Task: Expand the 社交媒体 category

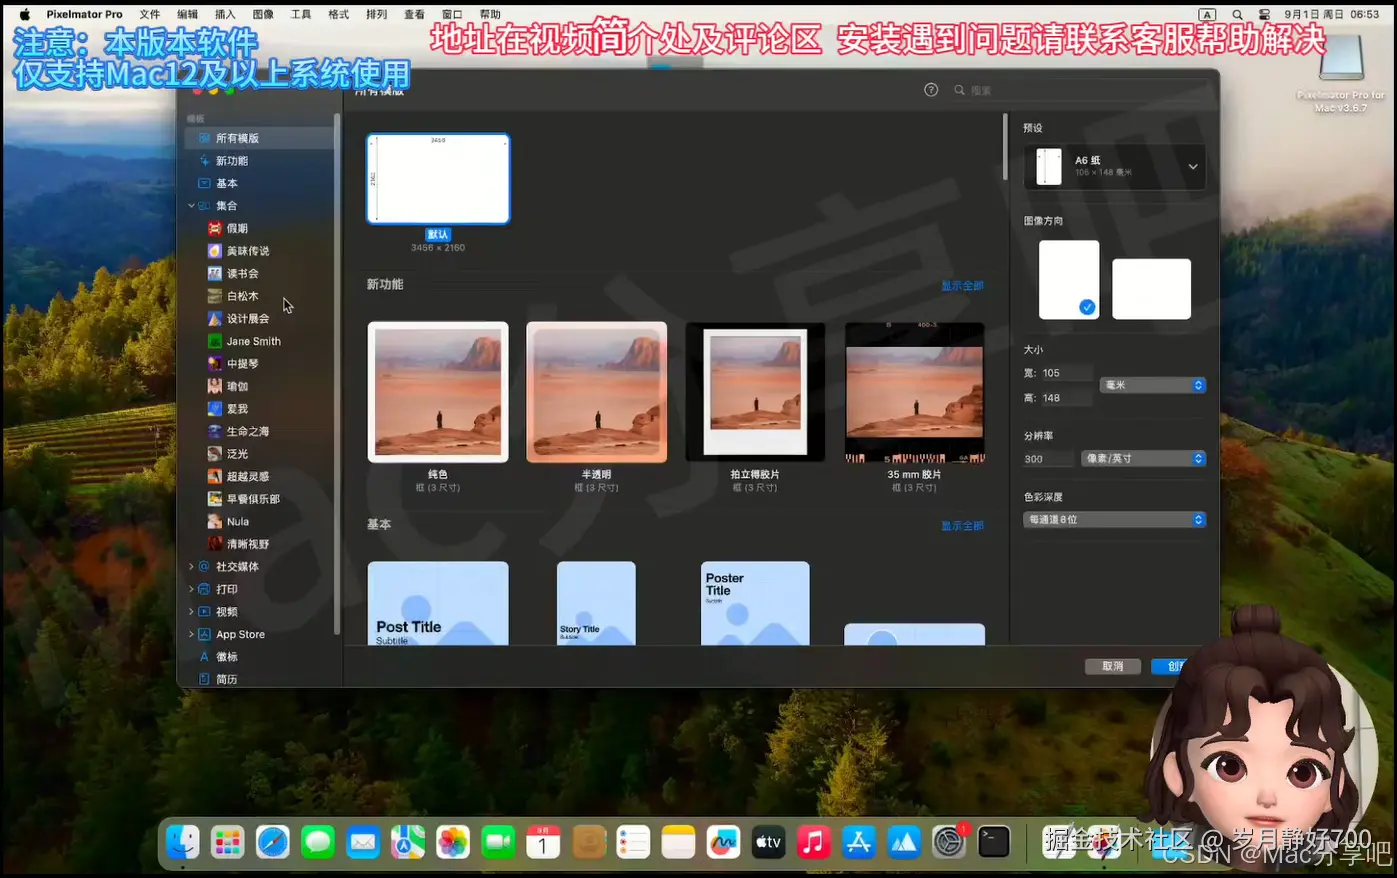Action: pyautogui.click(x=191, y=567)
